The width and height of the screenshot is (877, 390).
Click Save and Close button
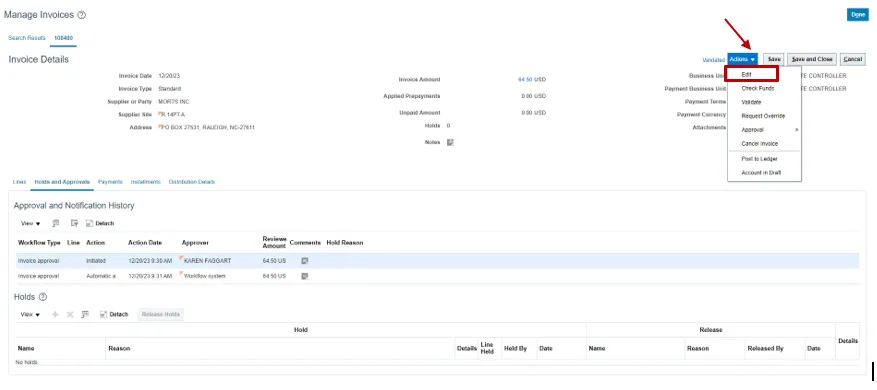812,59
